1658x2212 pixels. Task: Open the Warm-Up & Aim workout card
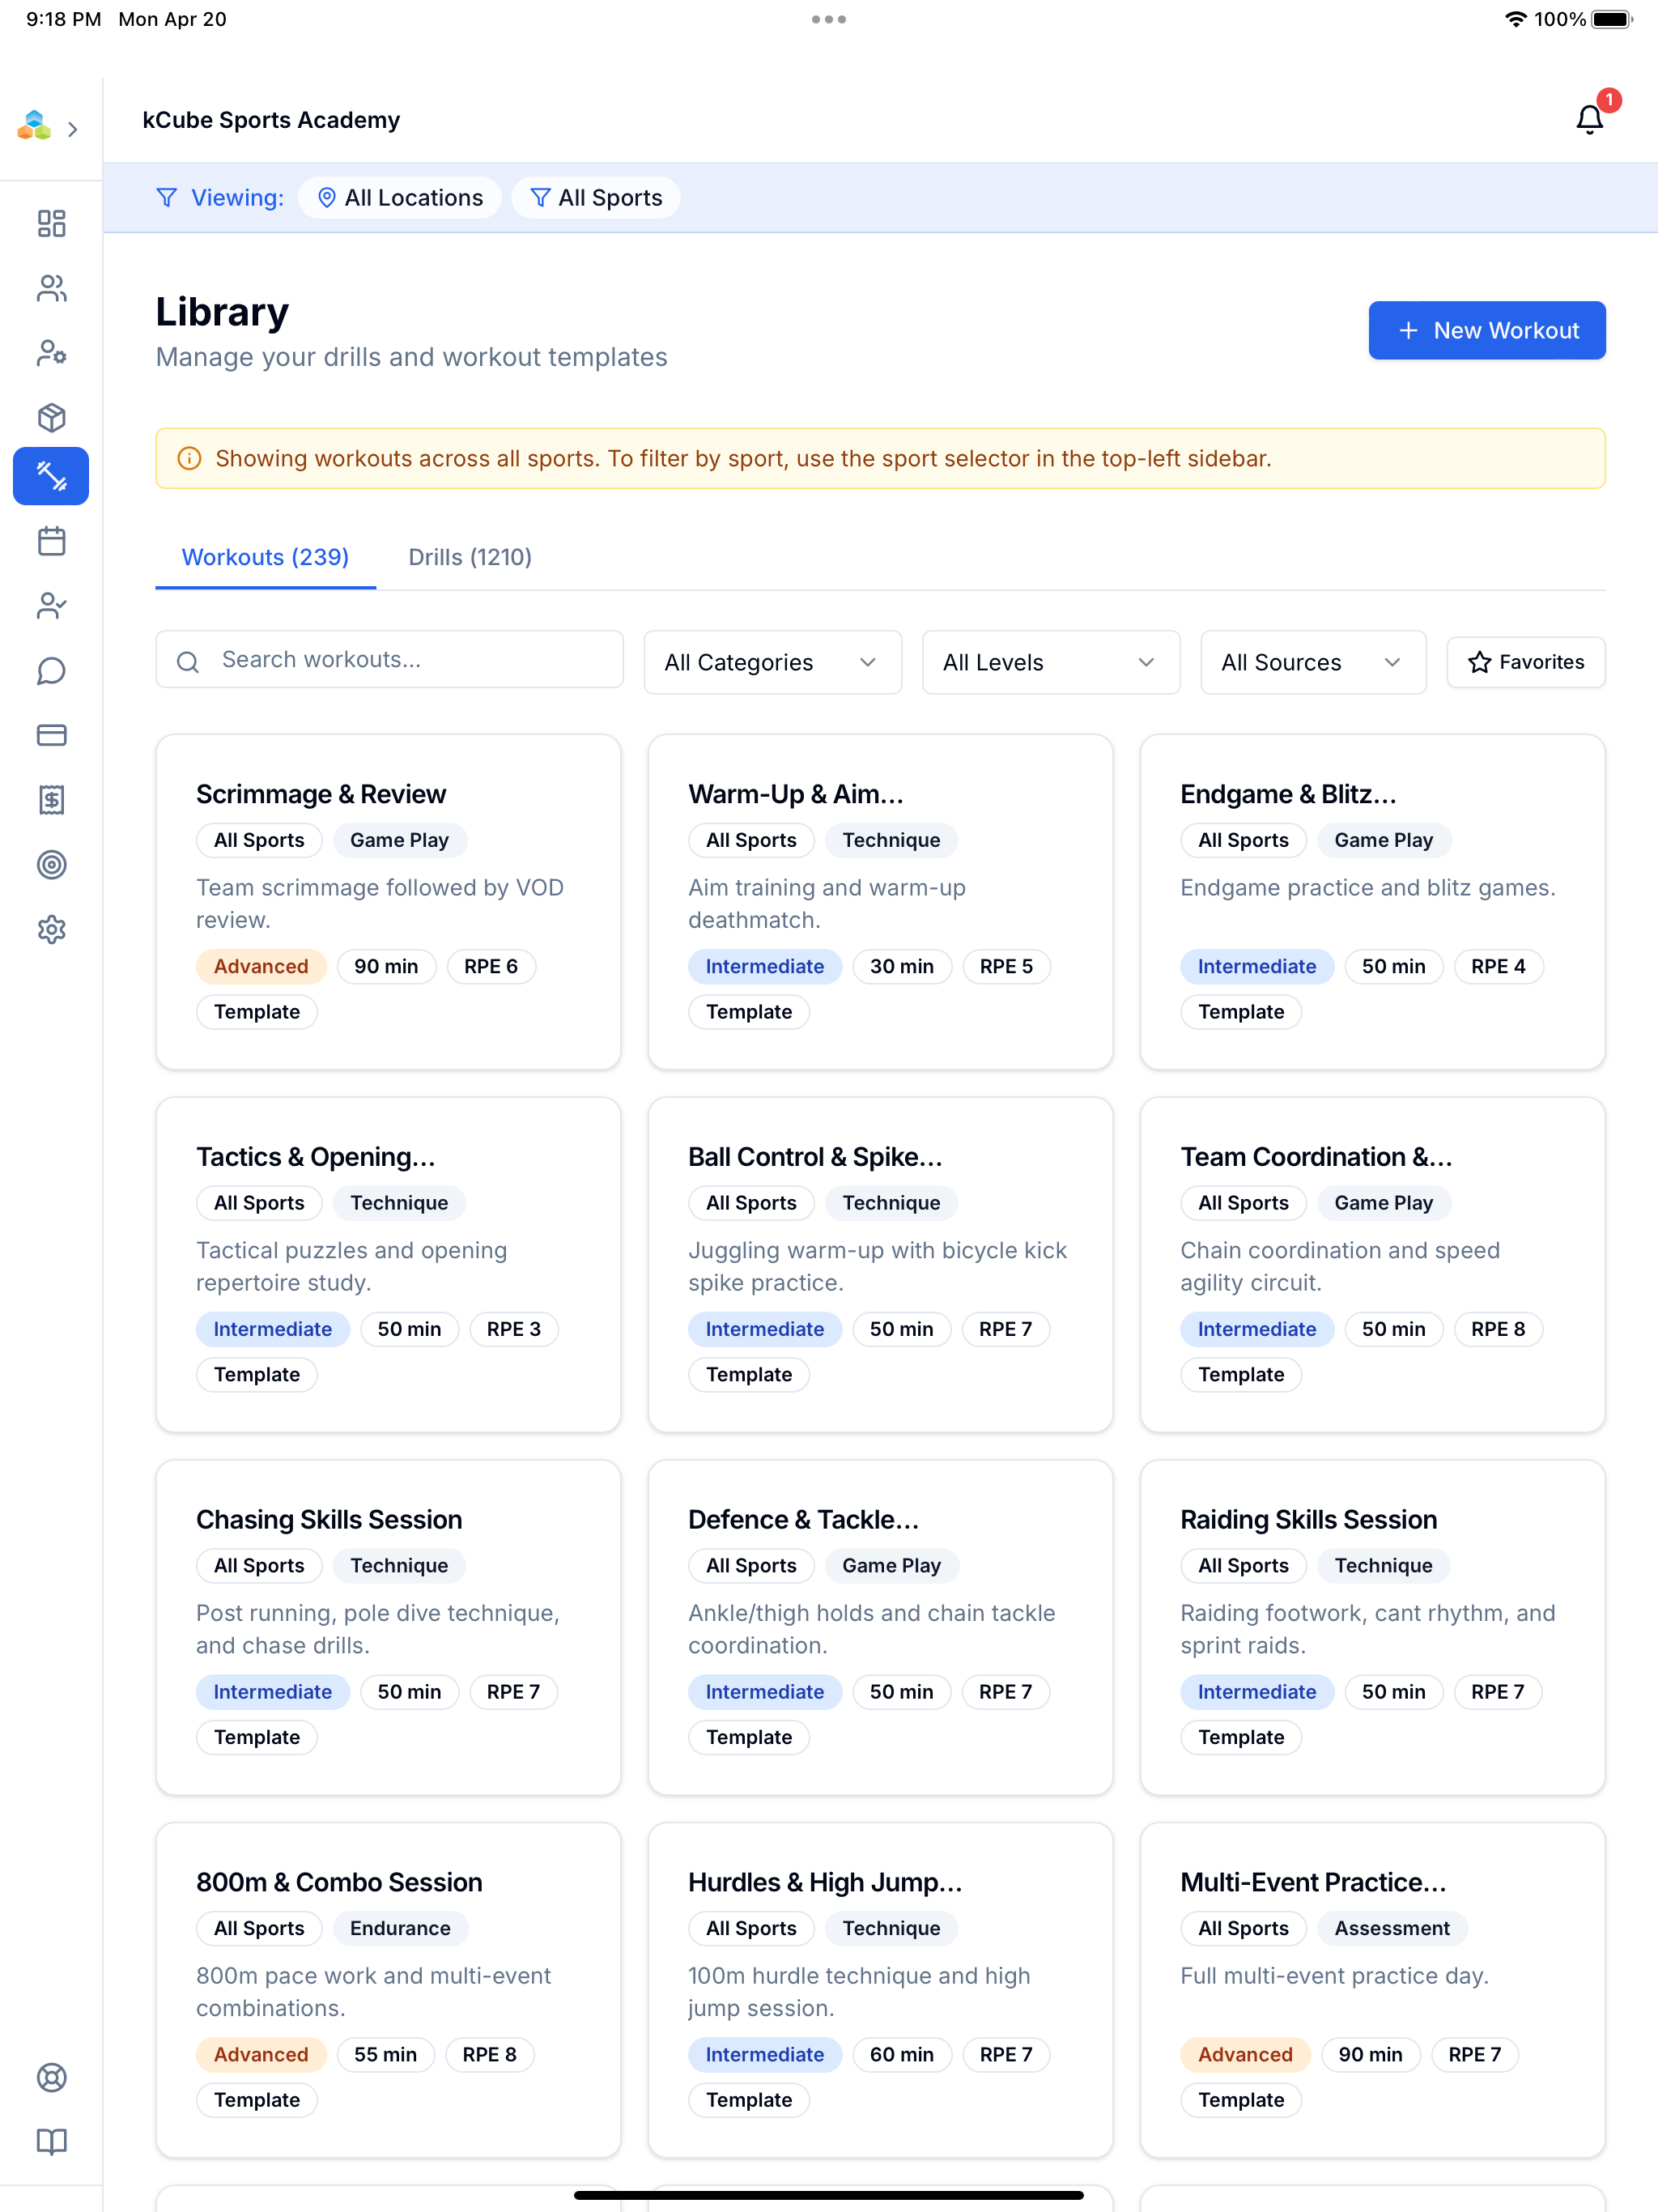(880, 902)
